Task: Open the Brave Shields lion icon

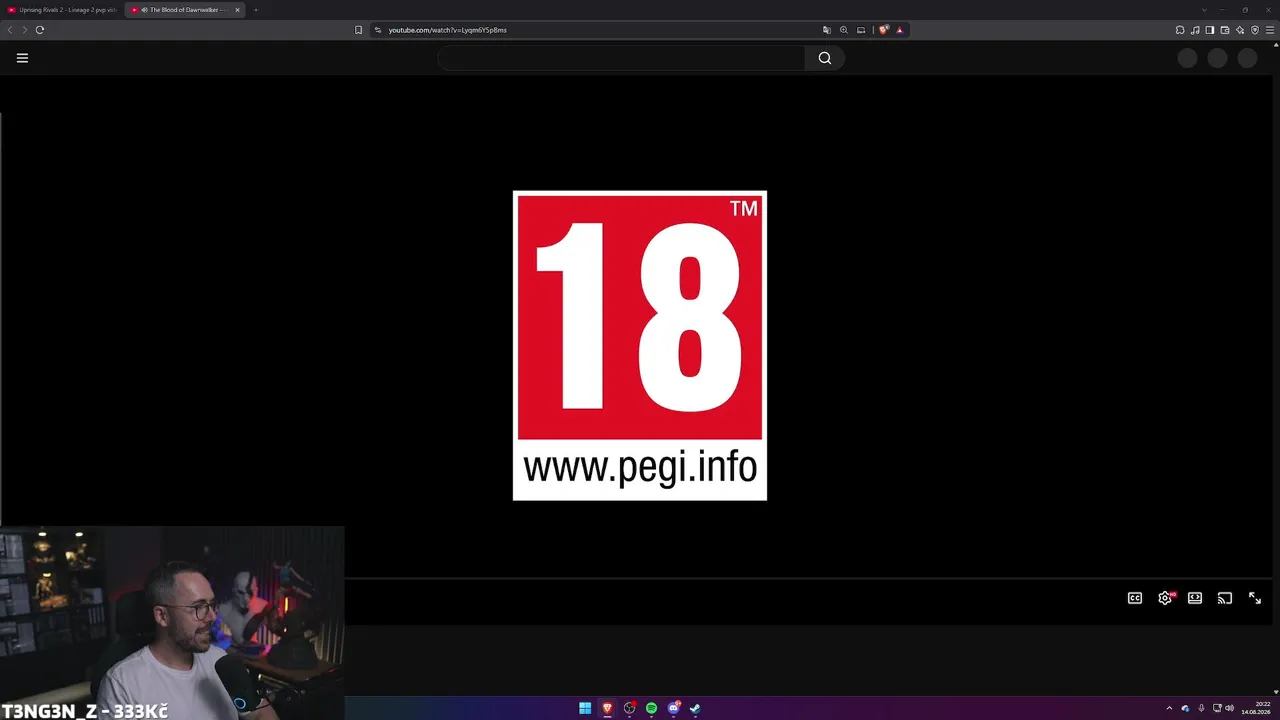Action: click(883, 30)
